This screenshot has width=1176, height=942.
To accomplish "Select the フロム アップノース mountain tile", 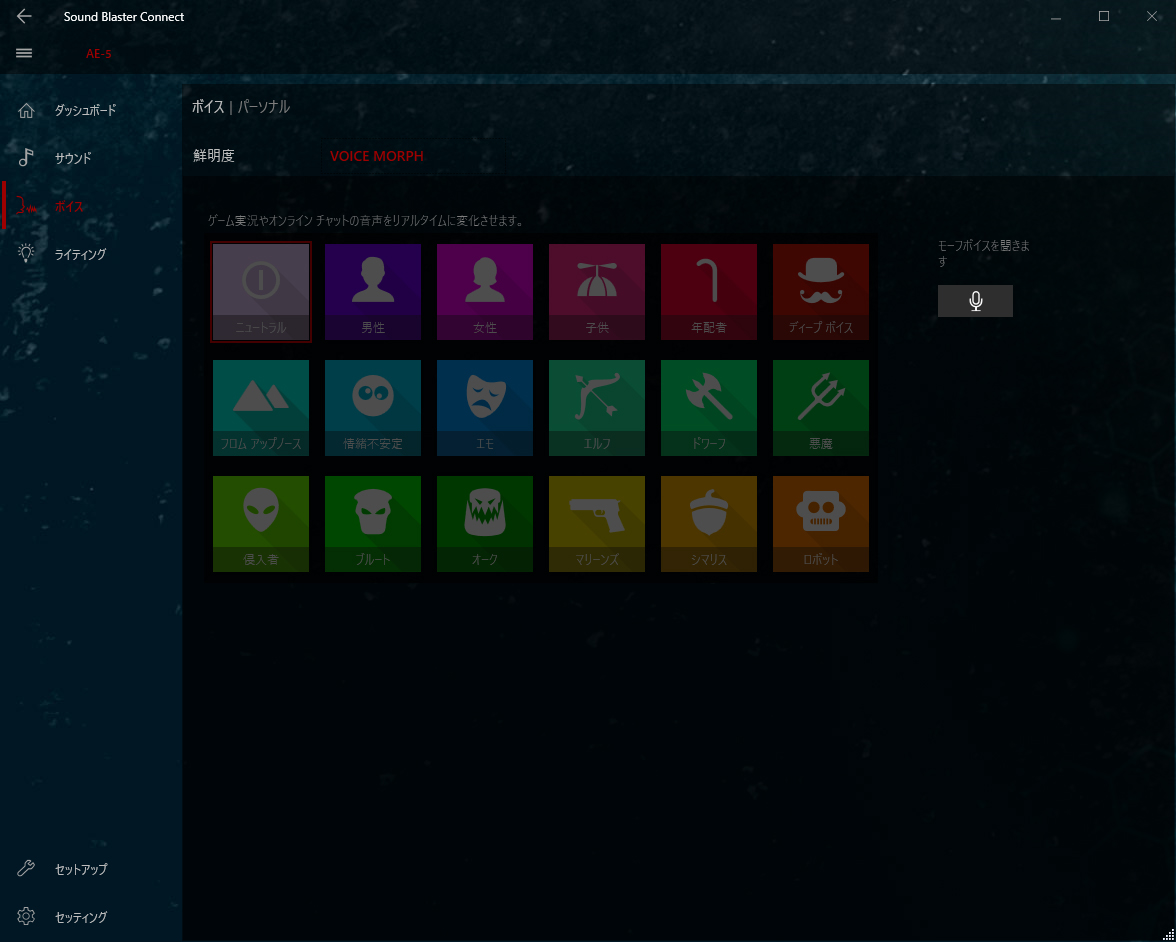I will 260,408.
